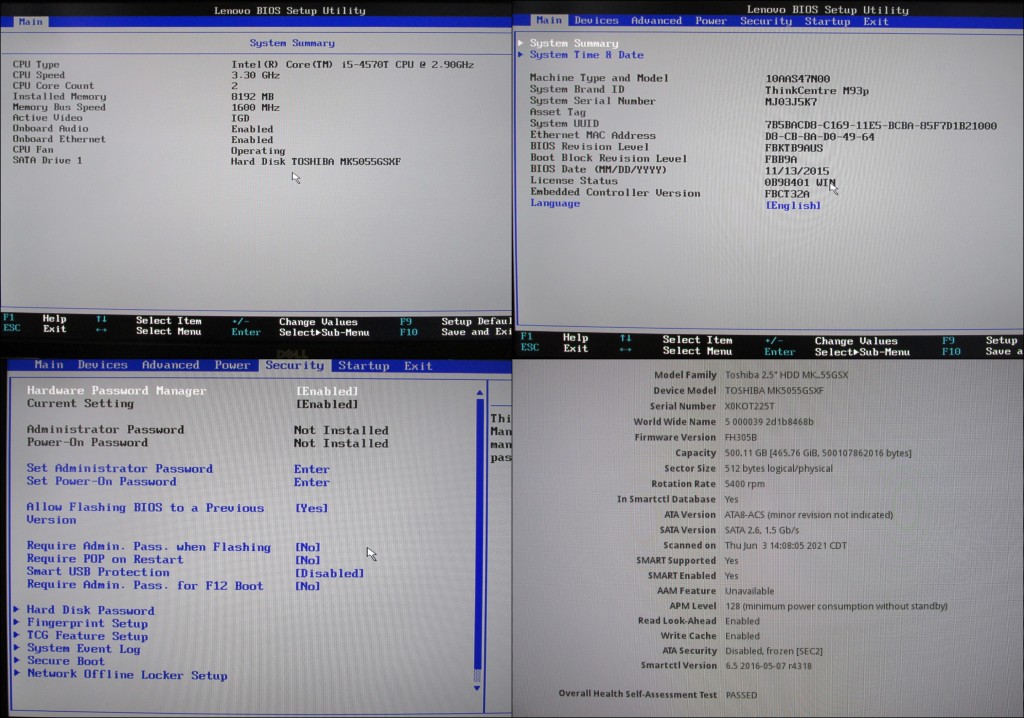Viewport: 1024px width, 718px height.
Task: Click BIOS Revision Level FBKTB9AUS
Action: tap(793, 148)
